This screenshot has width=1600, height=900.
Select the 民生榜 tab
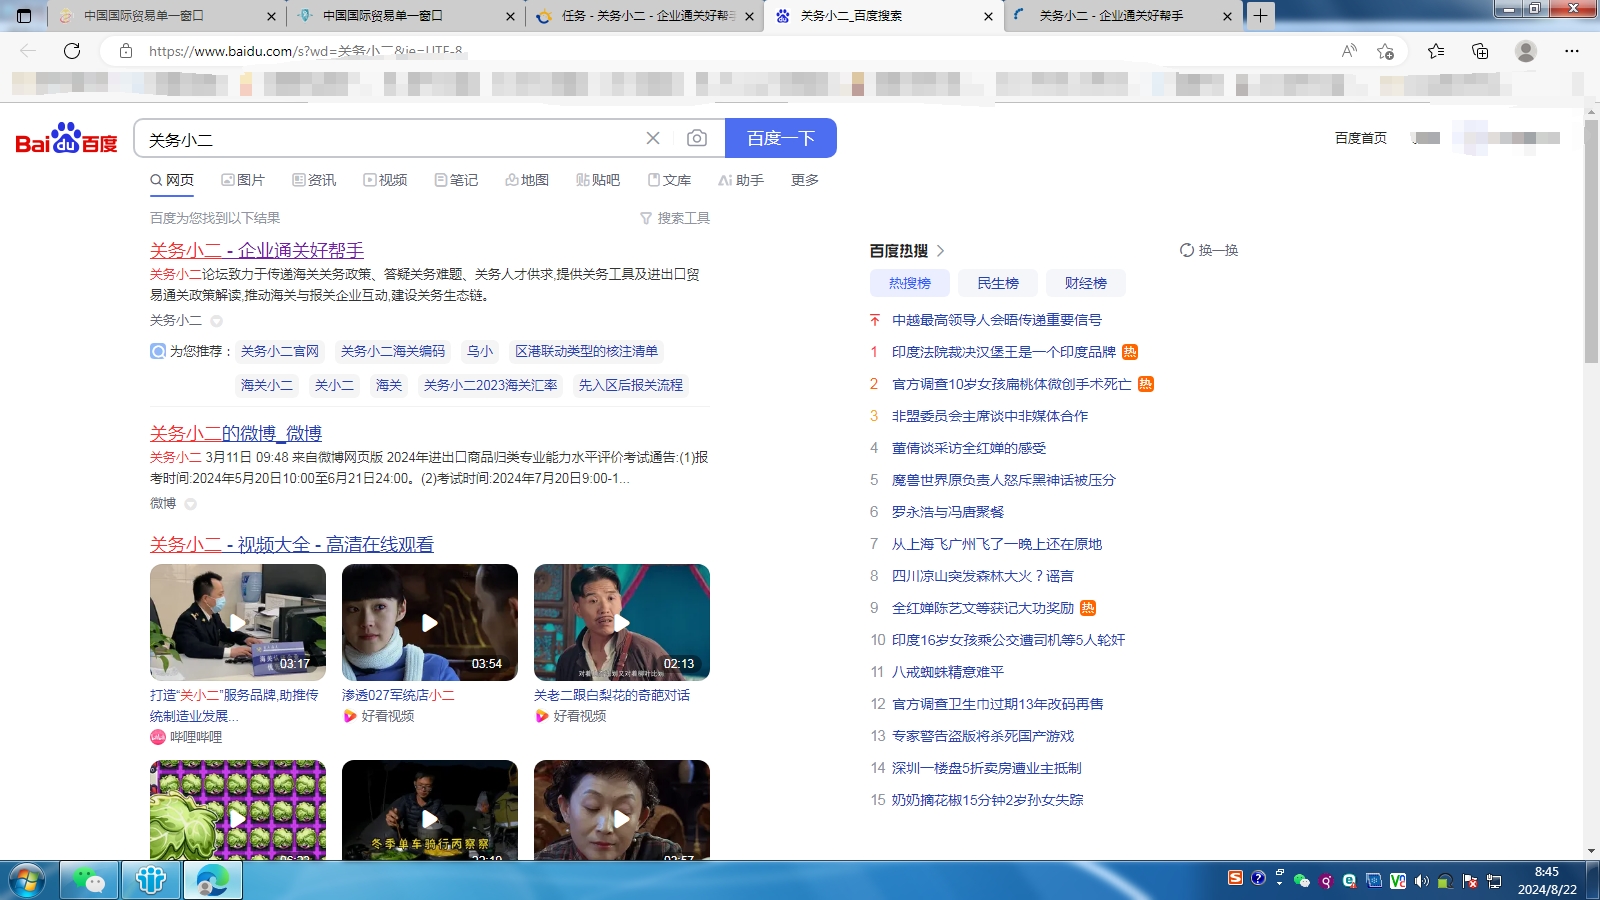[x=998, y=283]
